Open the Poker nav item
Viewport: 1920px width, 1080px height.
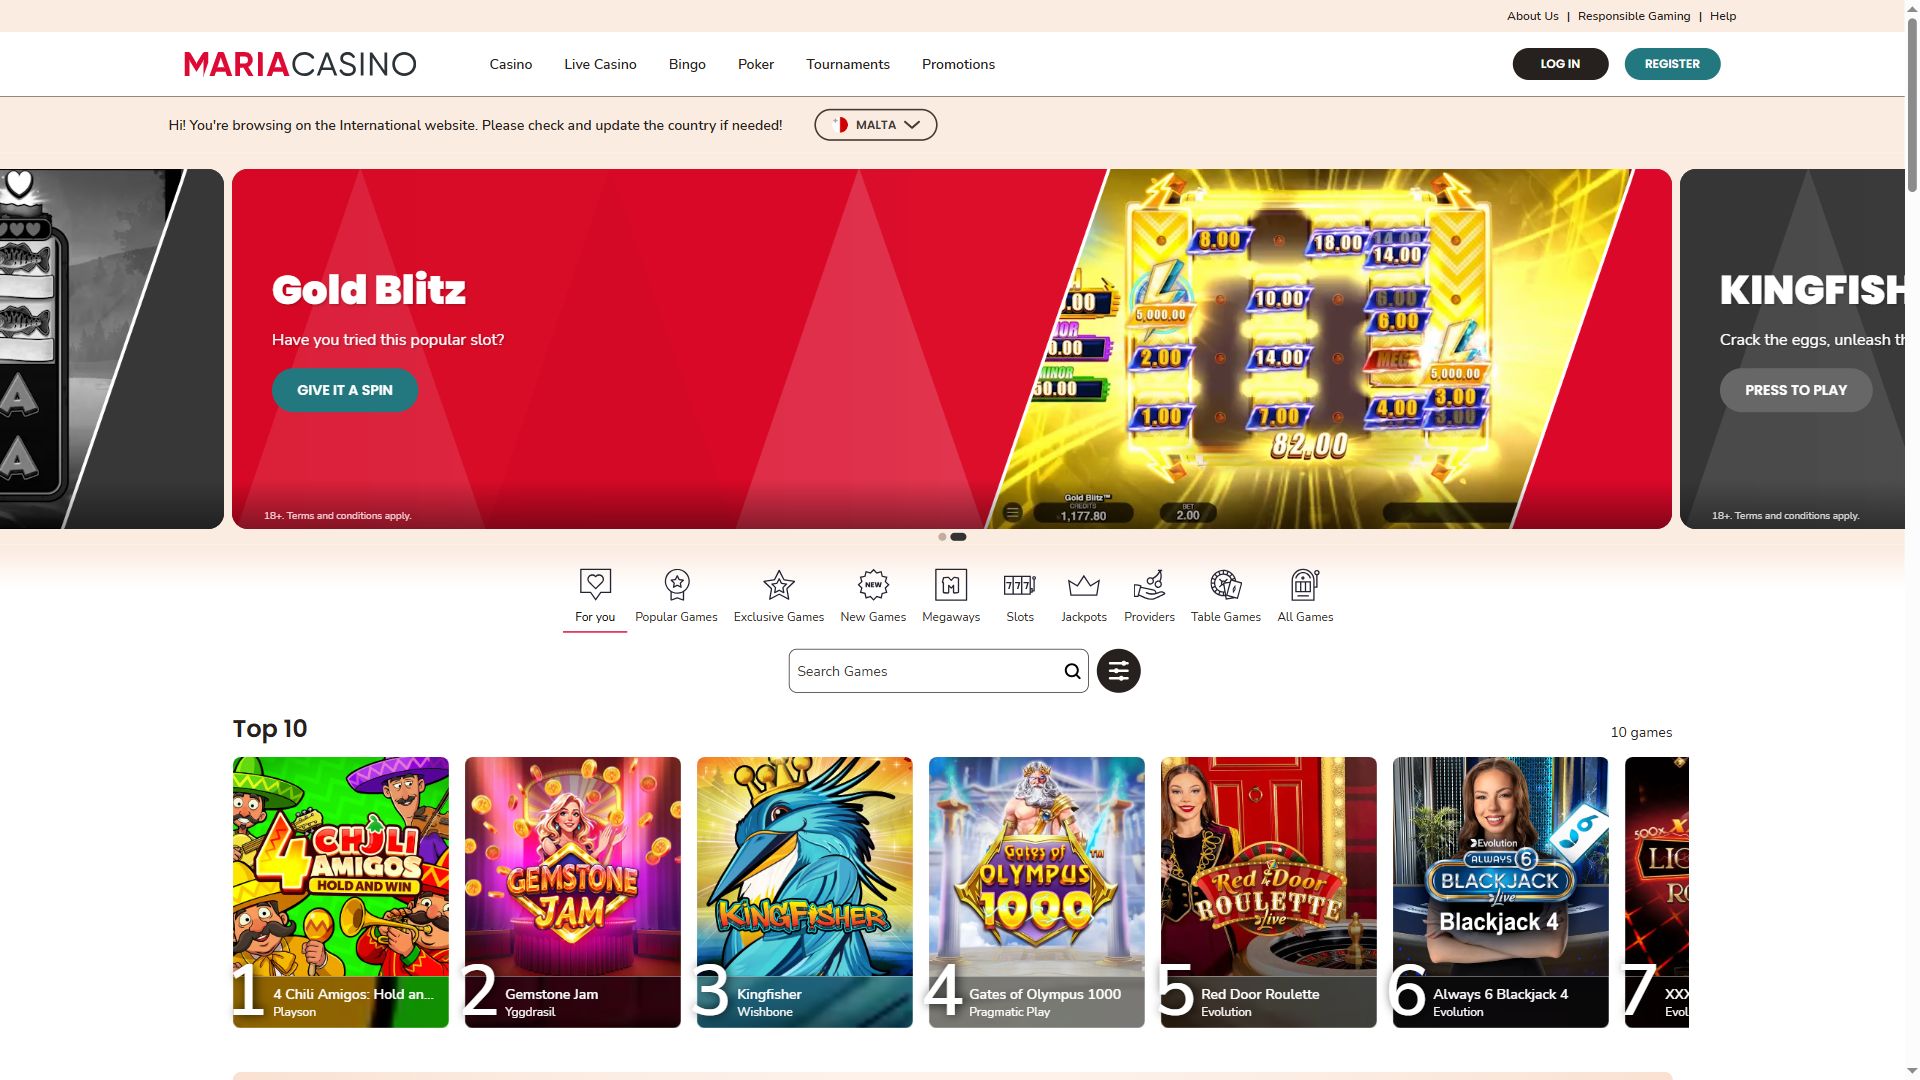tap(756, 64)
